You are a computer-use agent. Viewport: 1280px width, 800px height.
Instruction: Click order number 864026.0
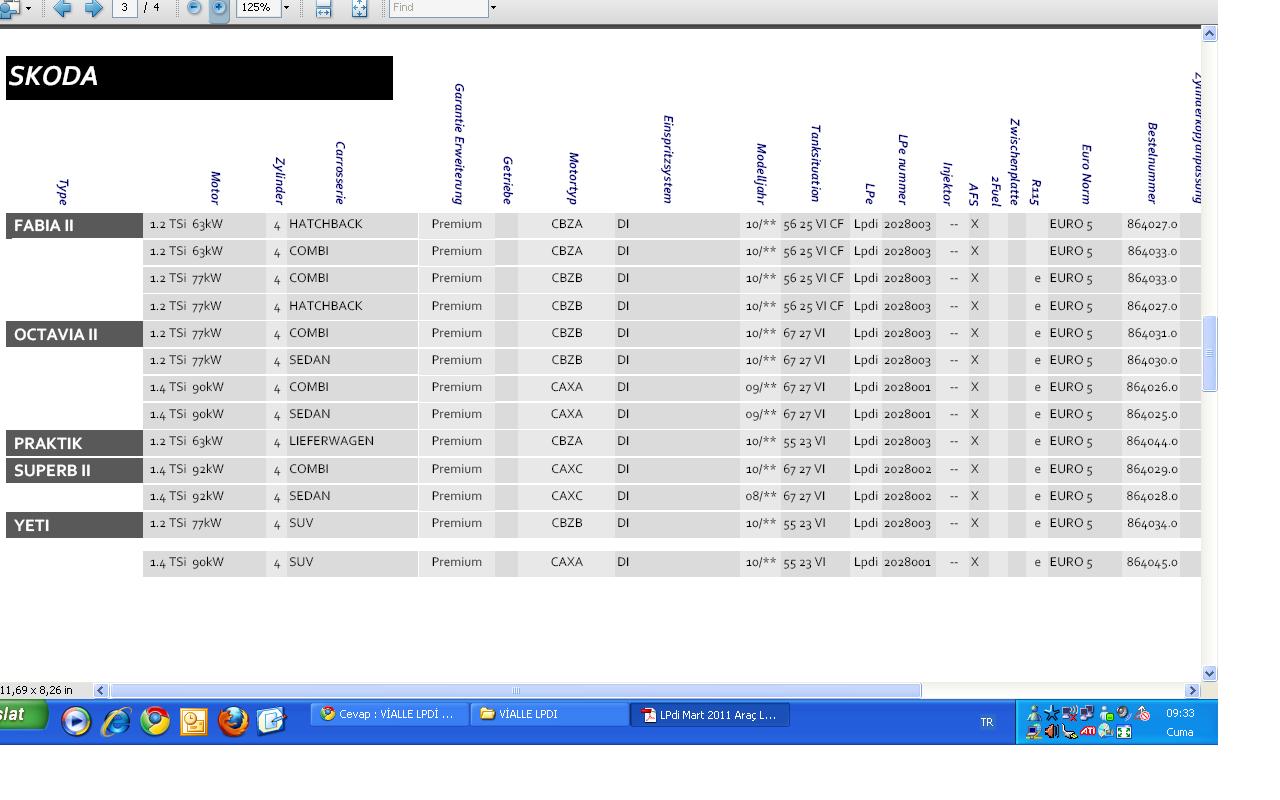tap(1152, 387)
